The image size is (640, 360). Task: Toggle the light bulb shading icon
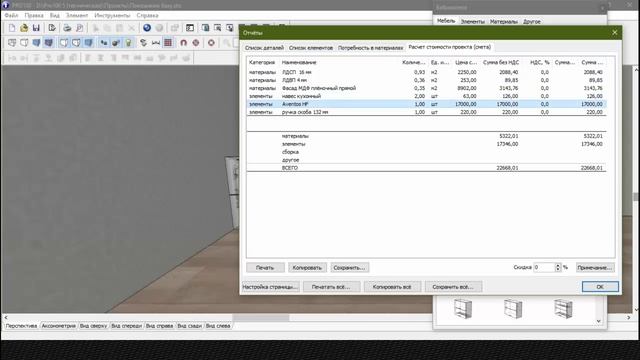[x=129, y=42]
